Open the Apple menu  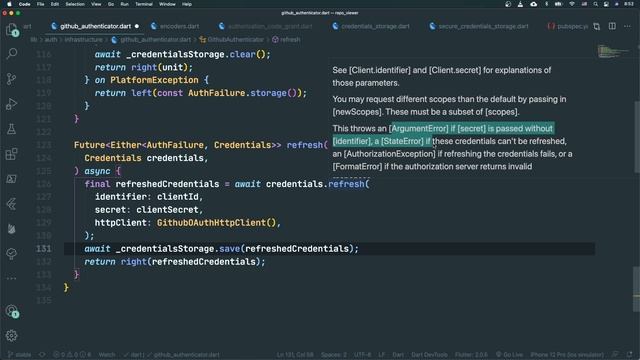tap(9, 4)
